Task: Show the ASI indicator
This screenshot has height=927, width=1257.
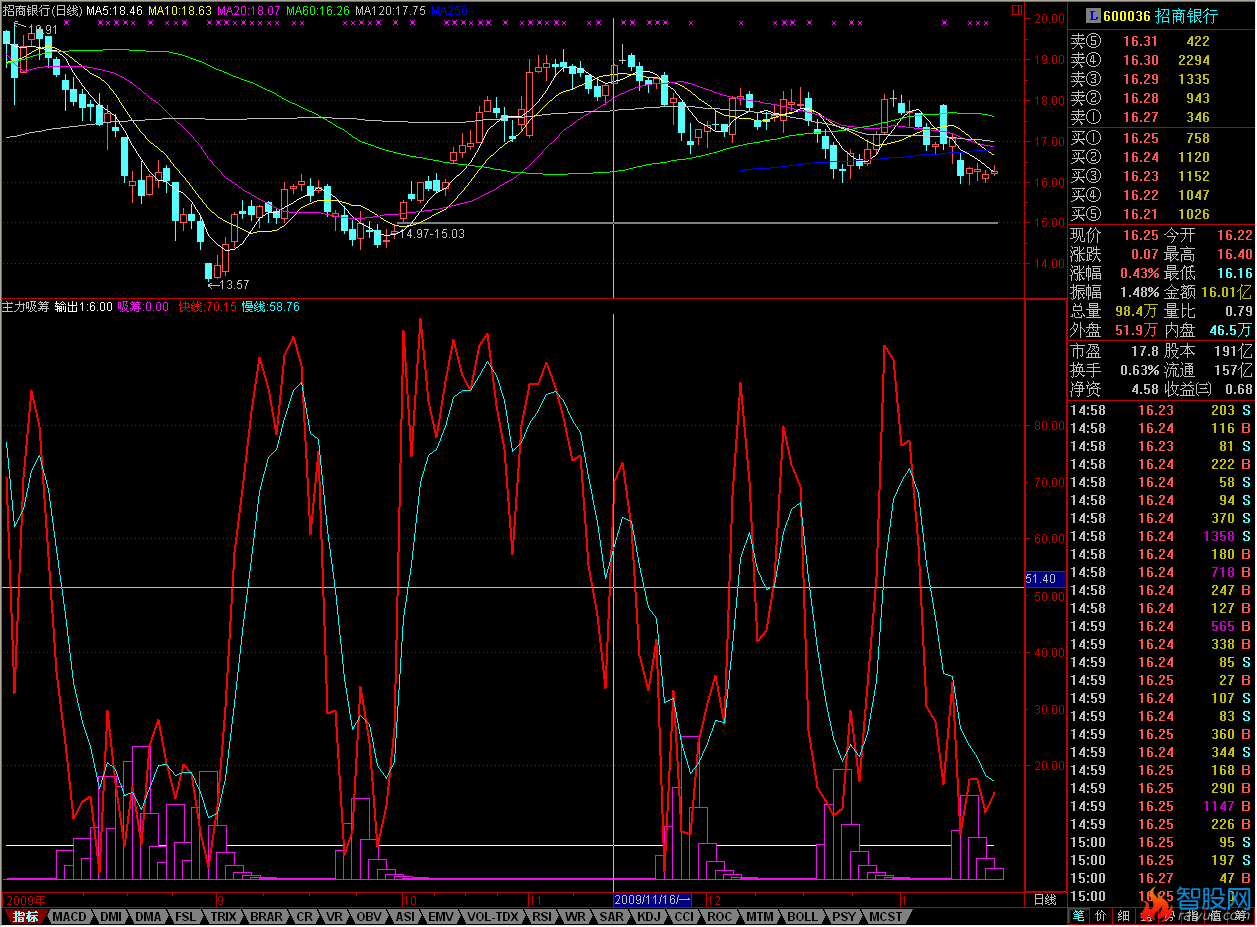Action: pos(405,916)
